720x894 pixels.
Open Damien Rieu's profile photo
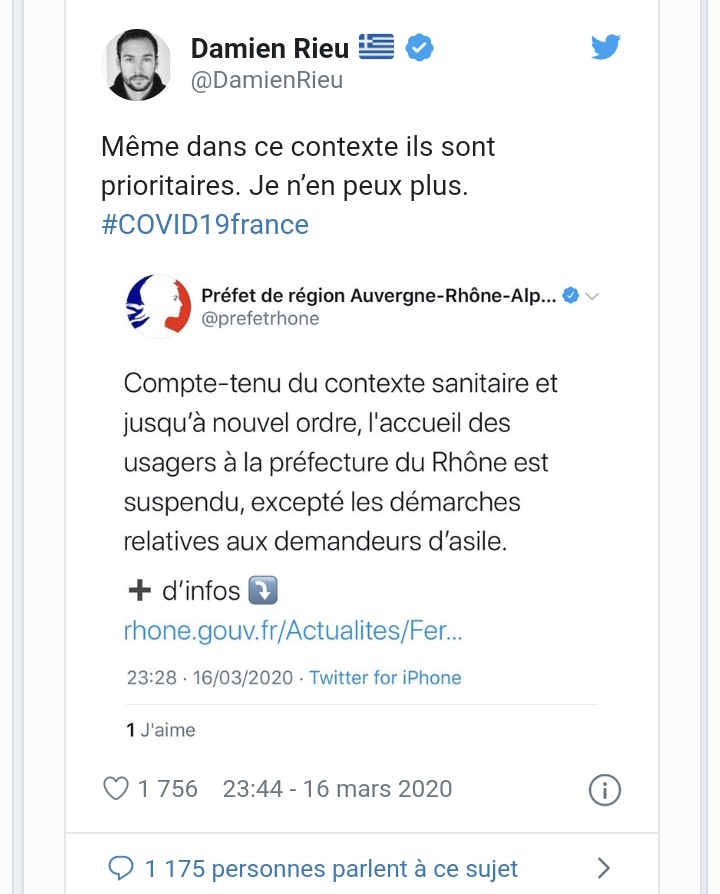[x=136, y=64]
